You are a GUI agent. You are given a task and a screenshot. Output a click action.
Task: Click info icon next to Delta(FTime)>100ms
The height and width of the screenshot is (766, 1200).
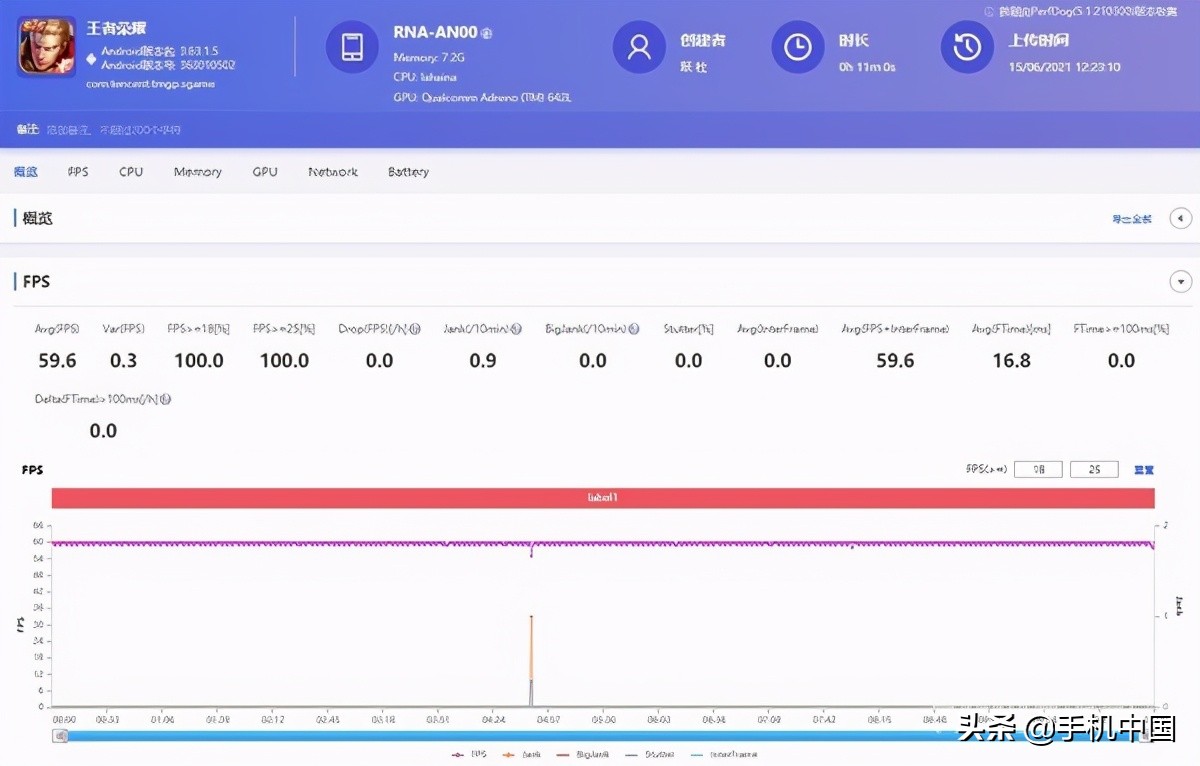tap(166, 399)
